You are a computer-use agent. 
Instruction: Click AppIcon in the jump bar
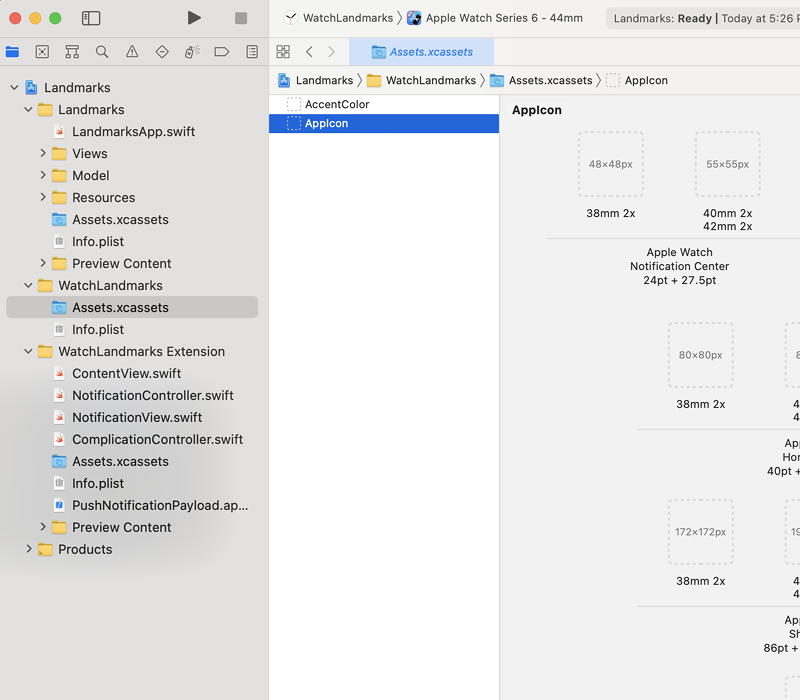pyautogui.click(x=637, y=80)
